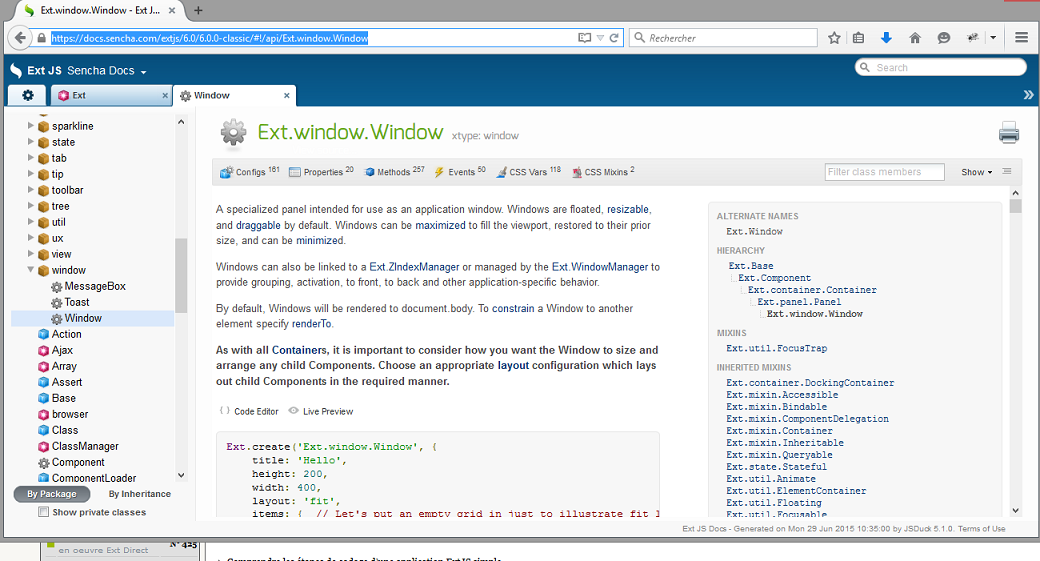Image resolution: width=1040 pixels, height=561 pixels.
Task: Expand the sparkline package
Action: 31,125
